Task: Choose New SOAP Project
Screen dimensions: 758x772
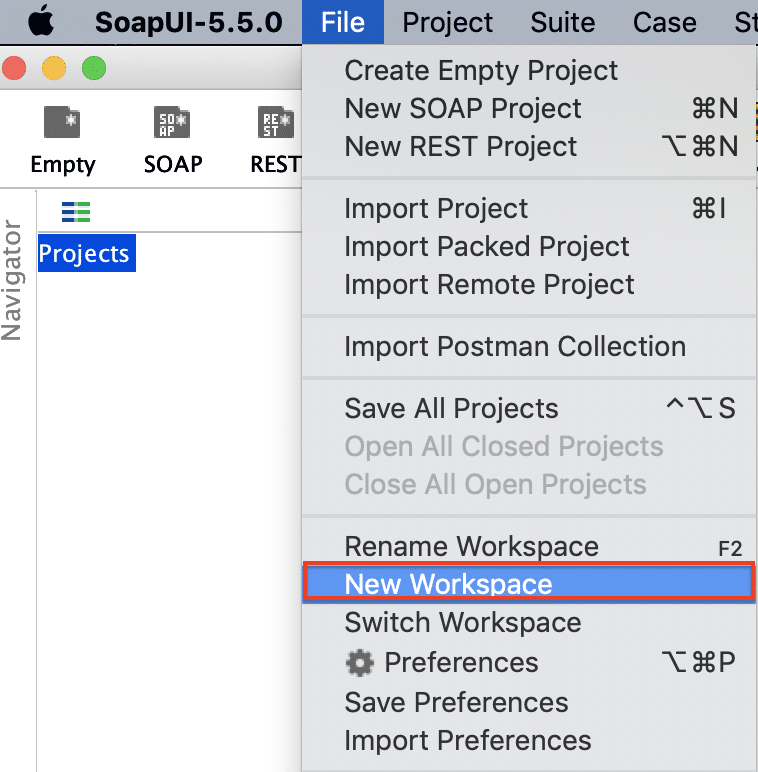Action: click(529, 108)
